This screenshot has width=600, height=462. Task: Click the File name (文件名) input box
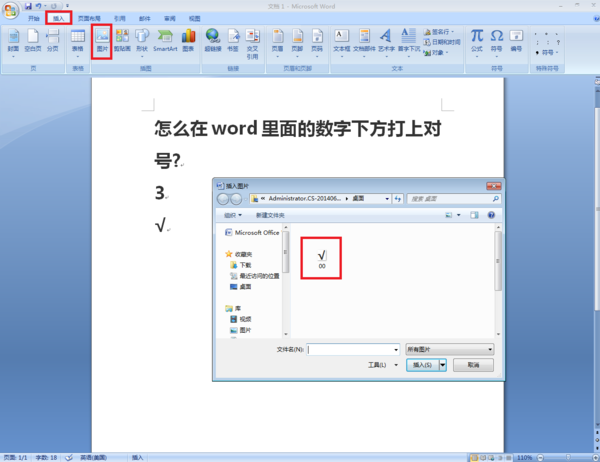[354, 349]
